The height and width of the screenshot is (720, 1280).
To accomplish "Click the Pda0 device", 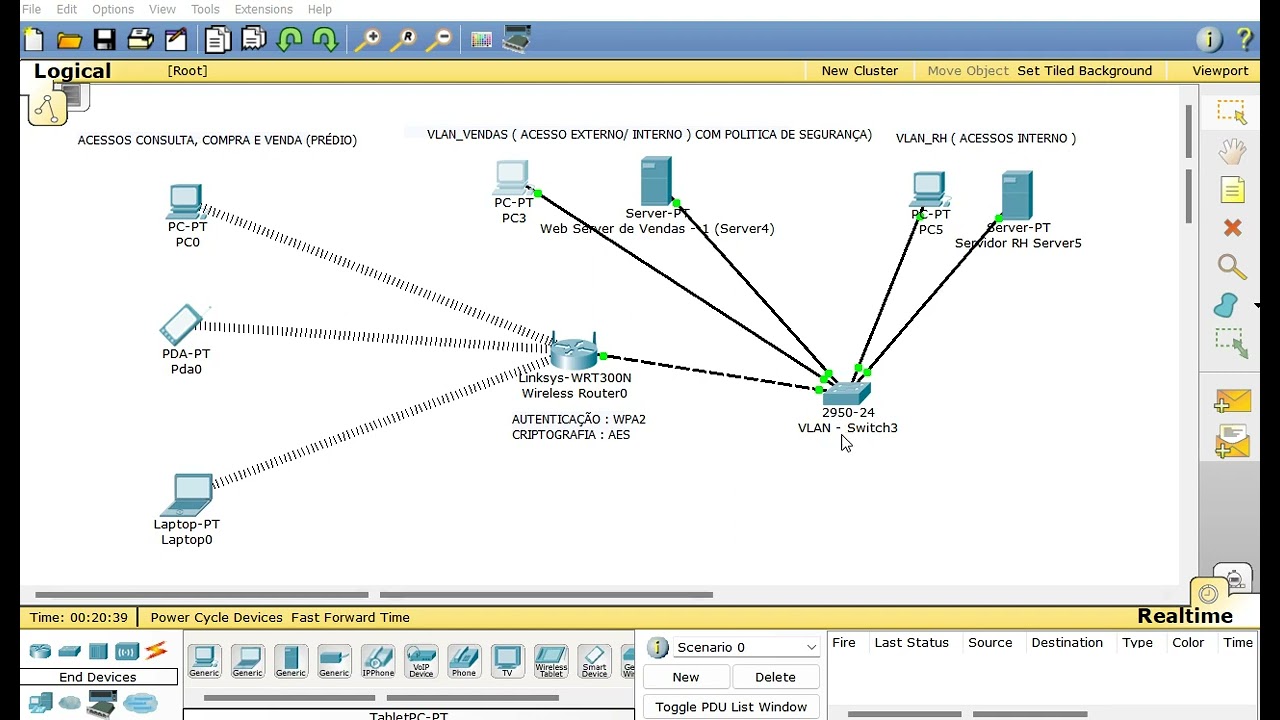I will (182, 325).
